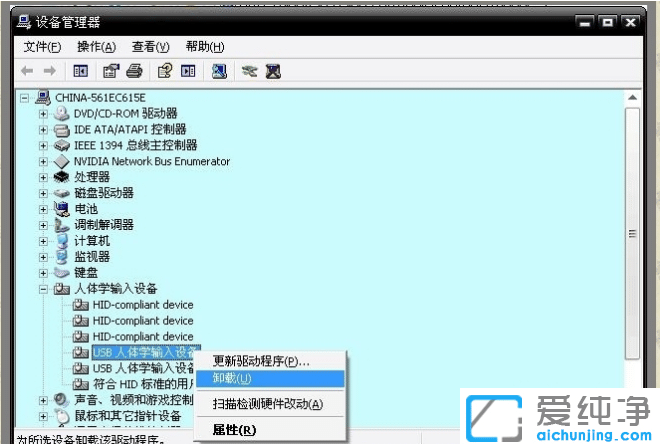
Task: Click the Back arrow toolbar icon
Action: tap(27, 71)
